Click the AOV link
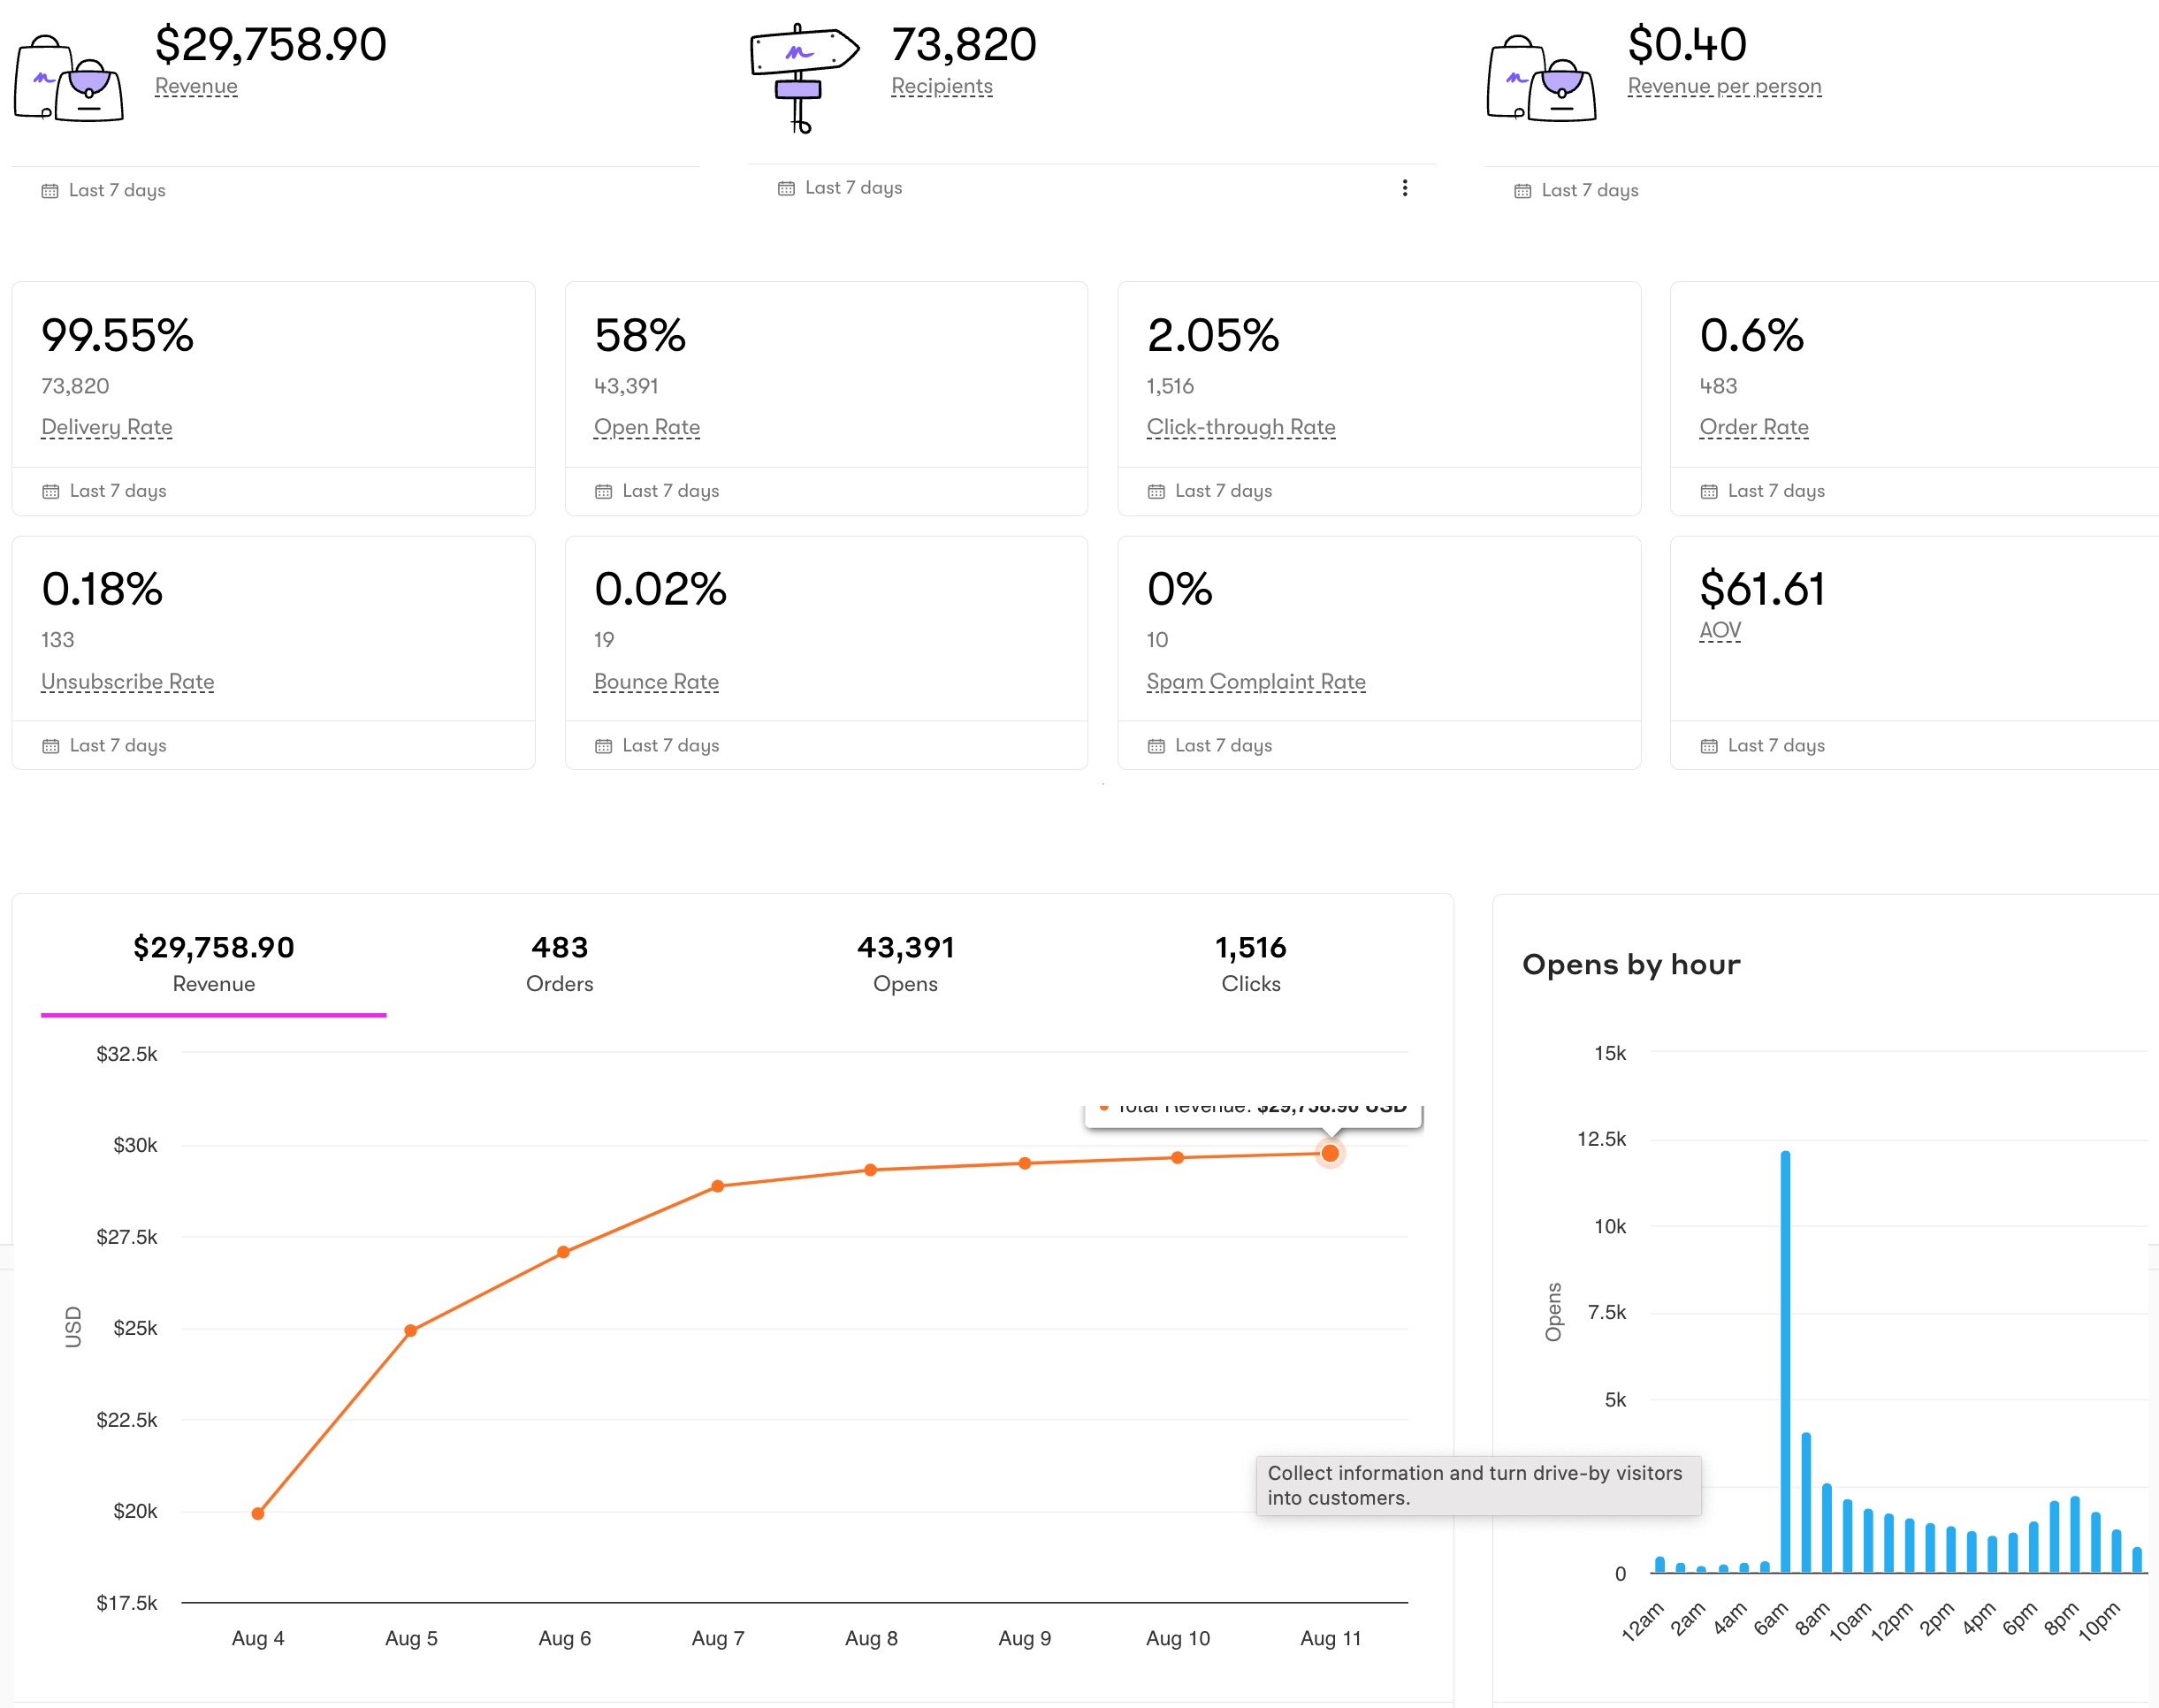2159x1708 pixels. tap(1719, 630)
